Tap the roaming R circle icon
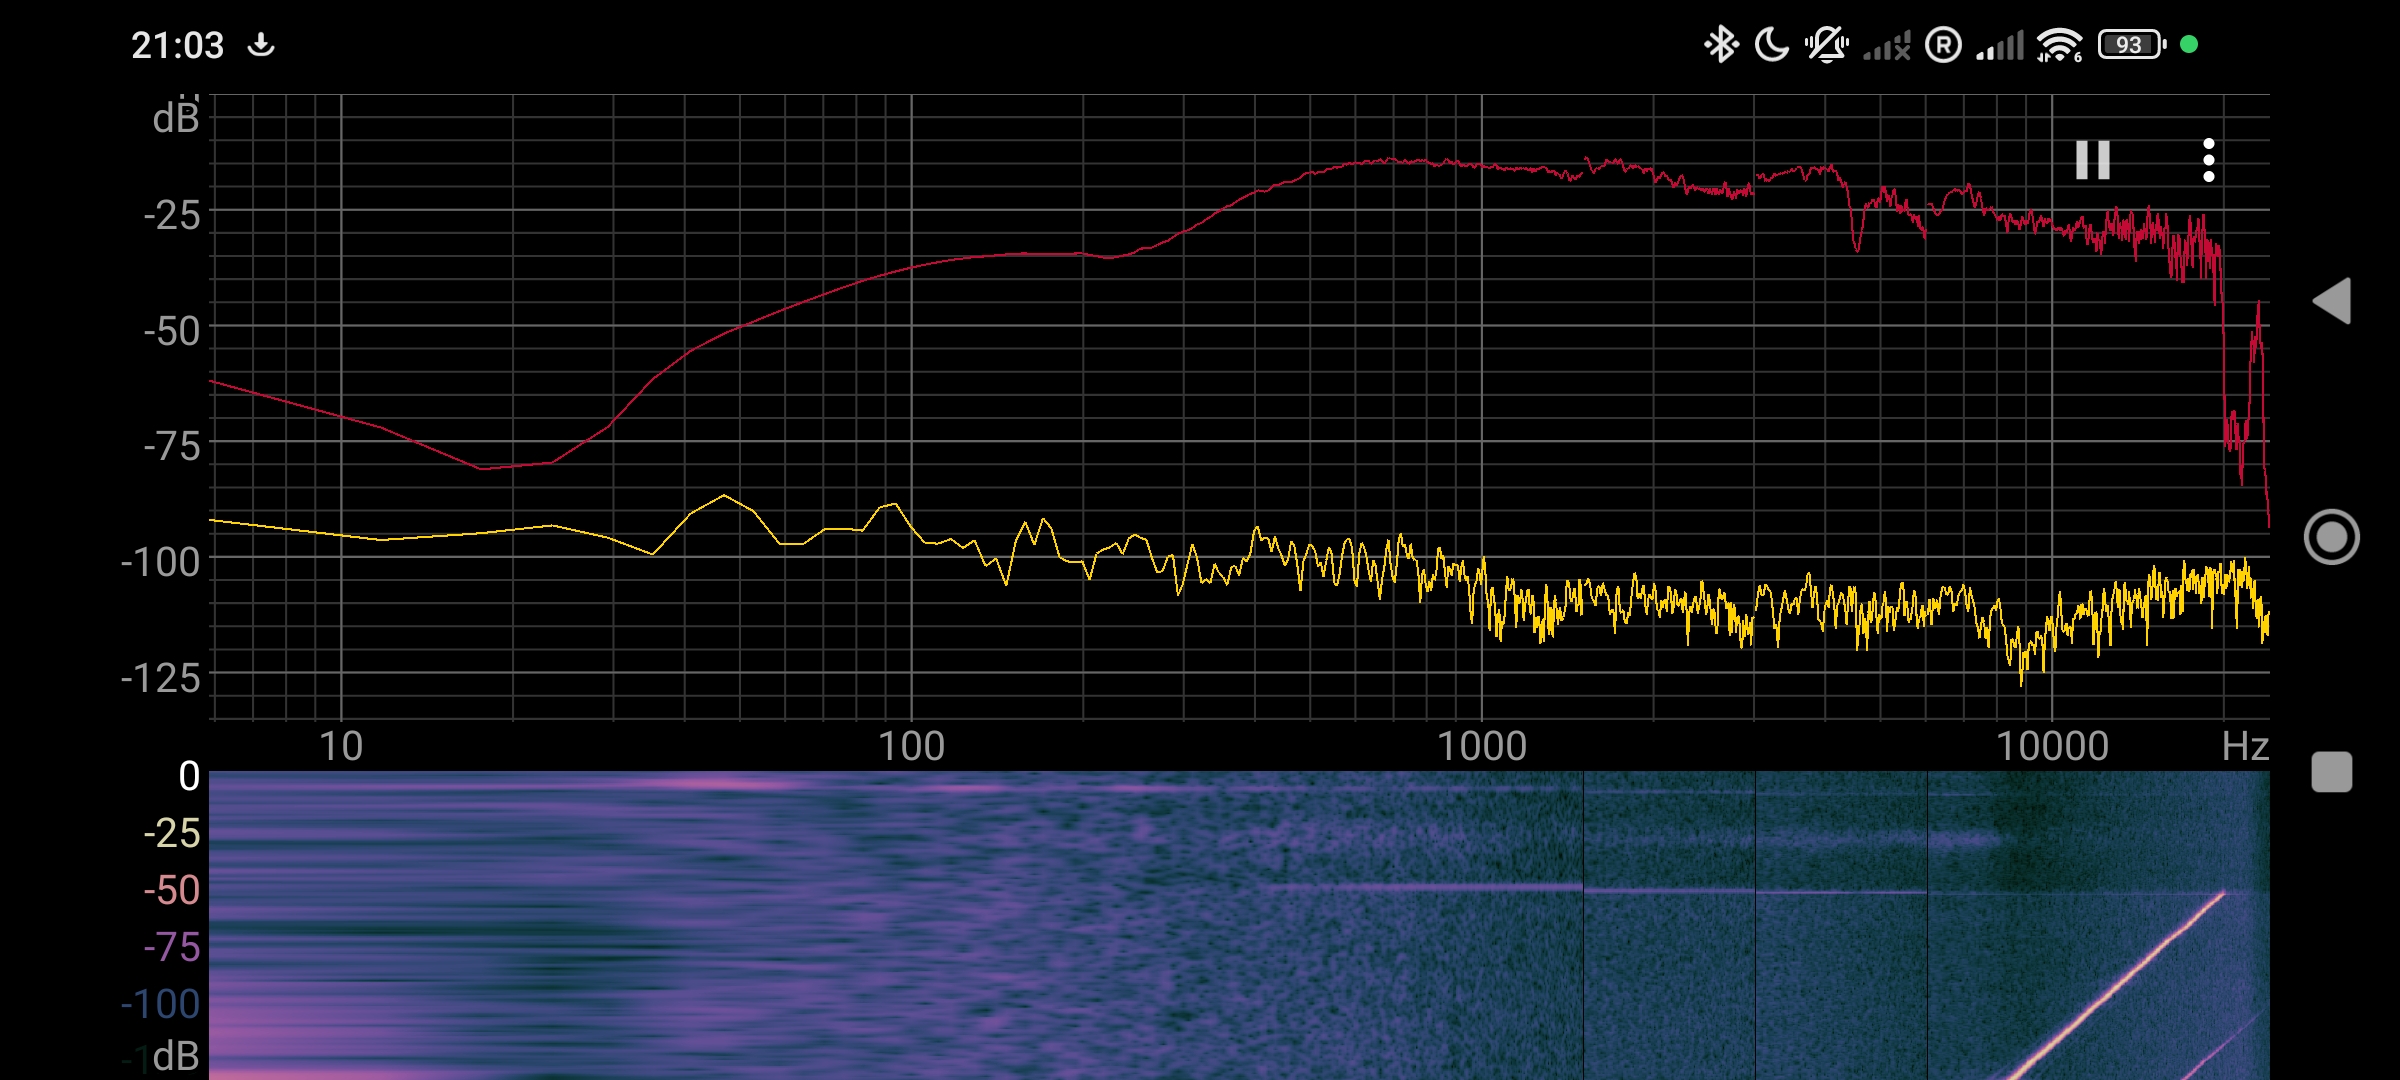 coord(1943,45)
